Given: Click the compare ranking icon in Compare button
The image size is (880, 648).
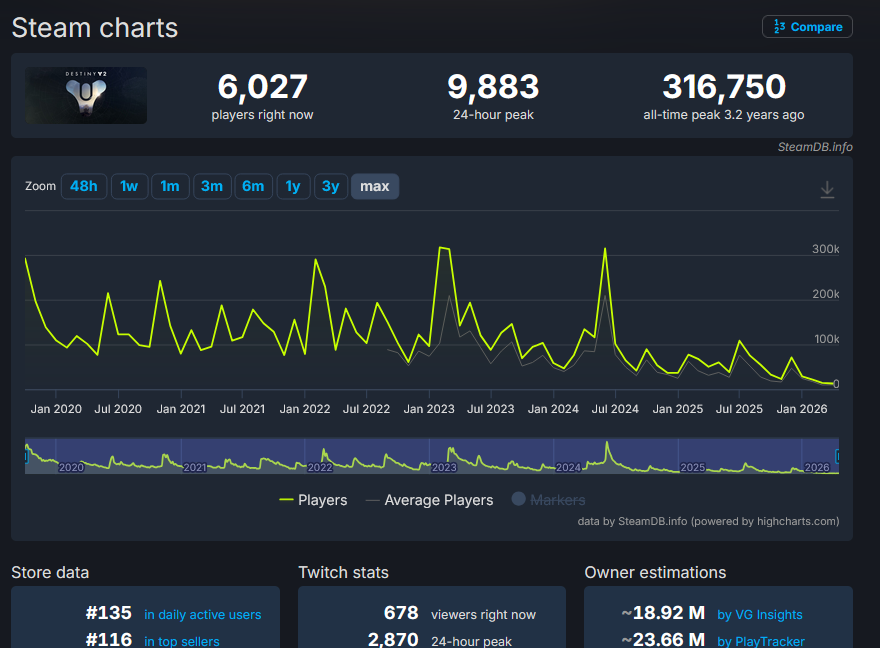Looking at the screenshot, I should click(779, 26).
